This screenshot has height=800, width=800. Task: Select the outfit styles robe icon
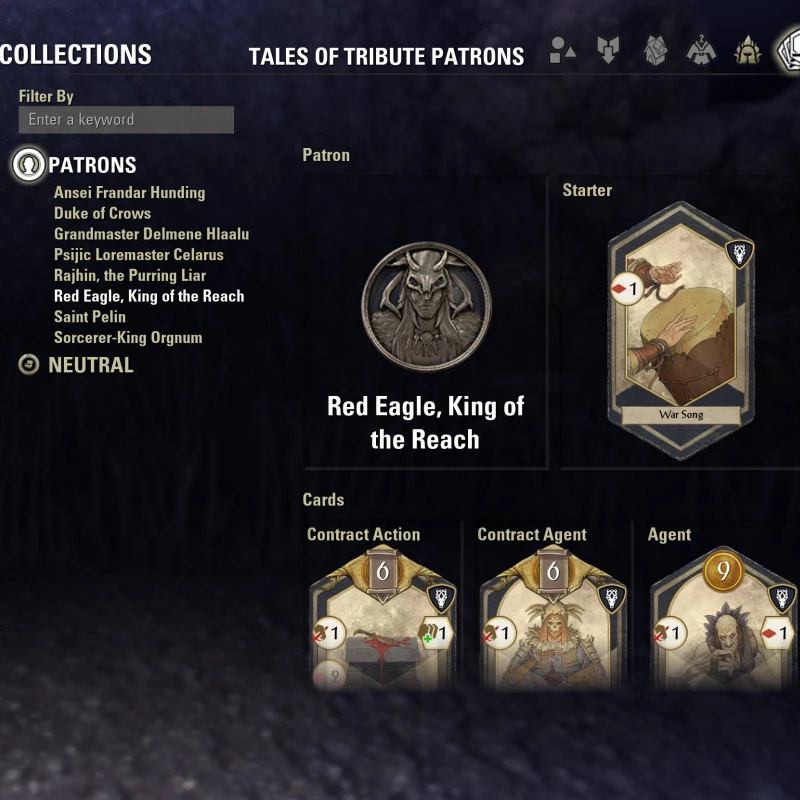pos(701,50)
